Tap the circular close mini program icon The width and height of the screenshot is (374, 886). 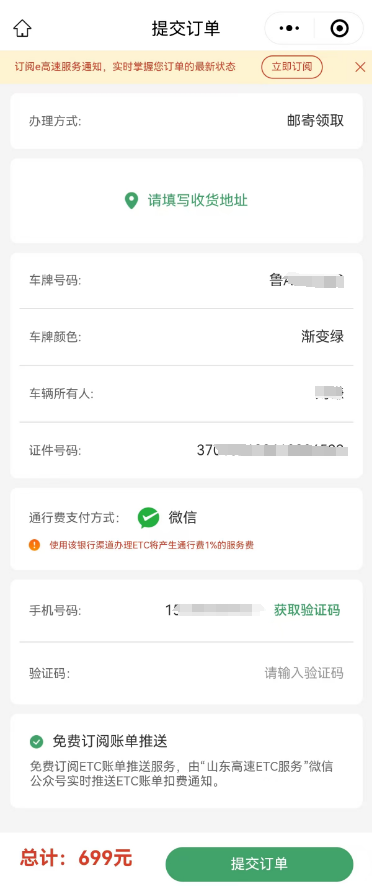[339, 28]
